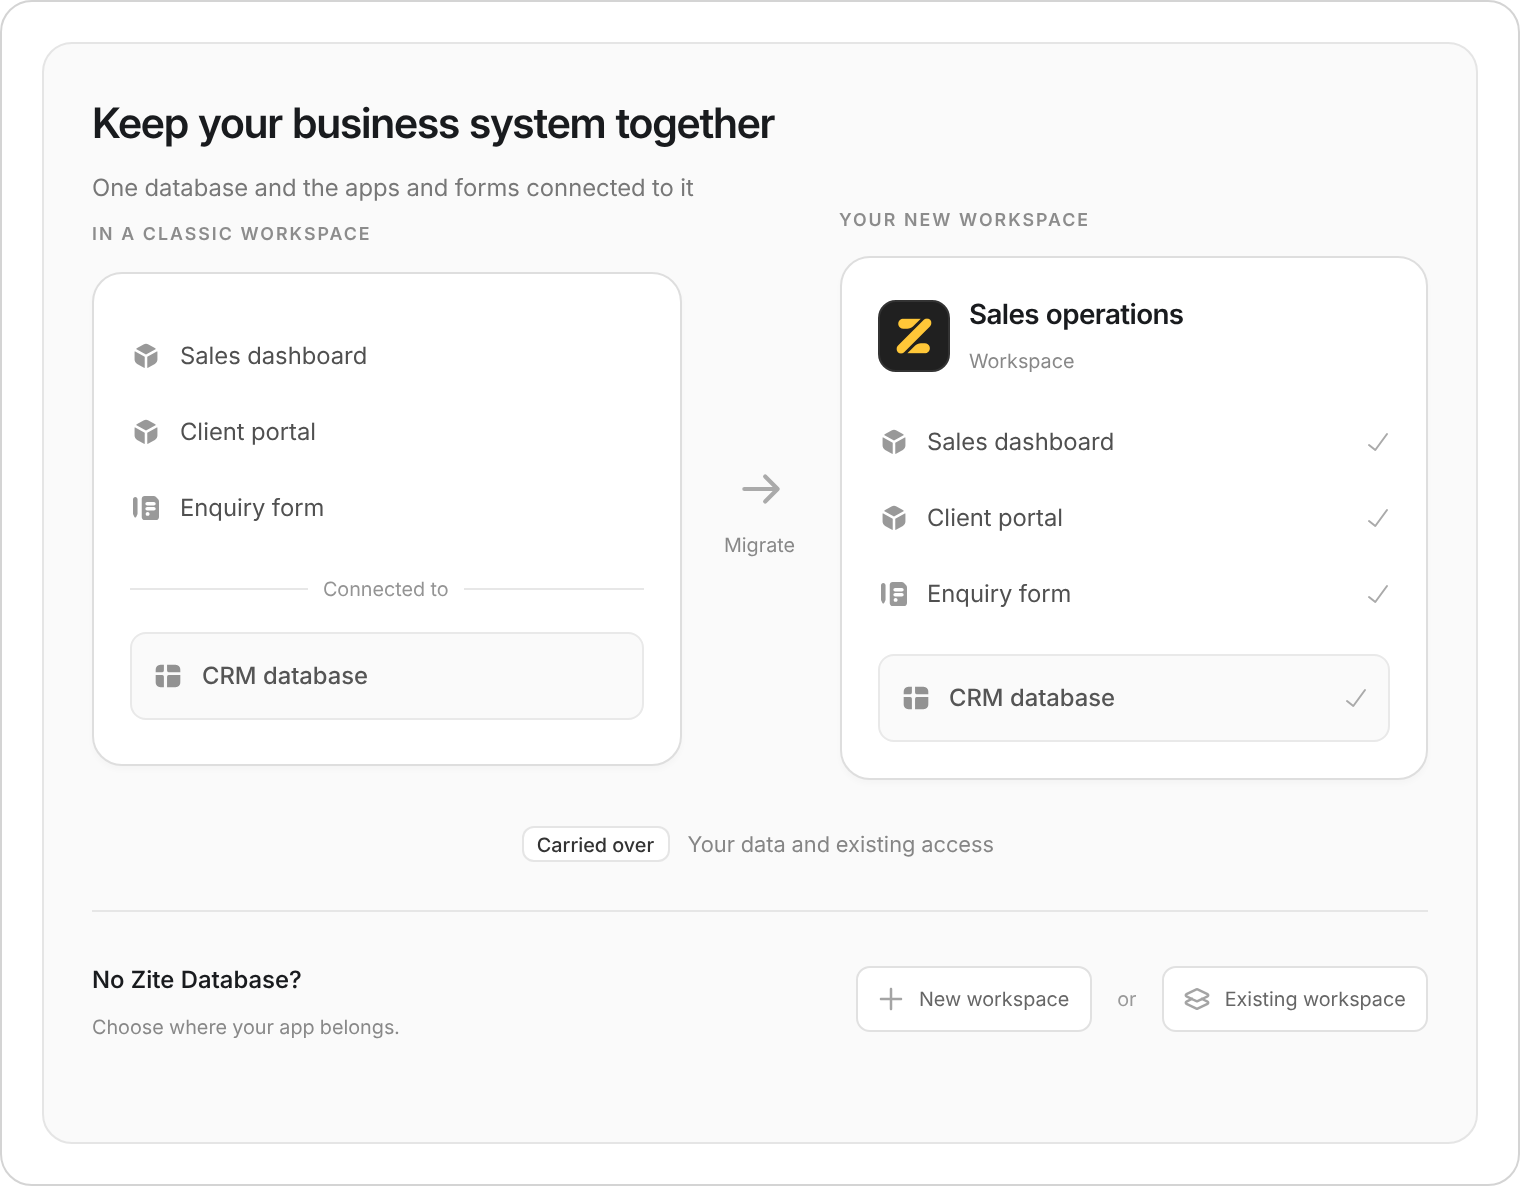Click the form icon beside Enquiry form in classic workspace
This screenshot has width=1520, height=1186.
point(146,508)
